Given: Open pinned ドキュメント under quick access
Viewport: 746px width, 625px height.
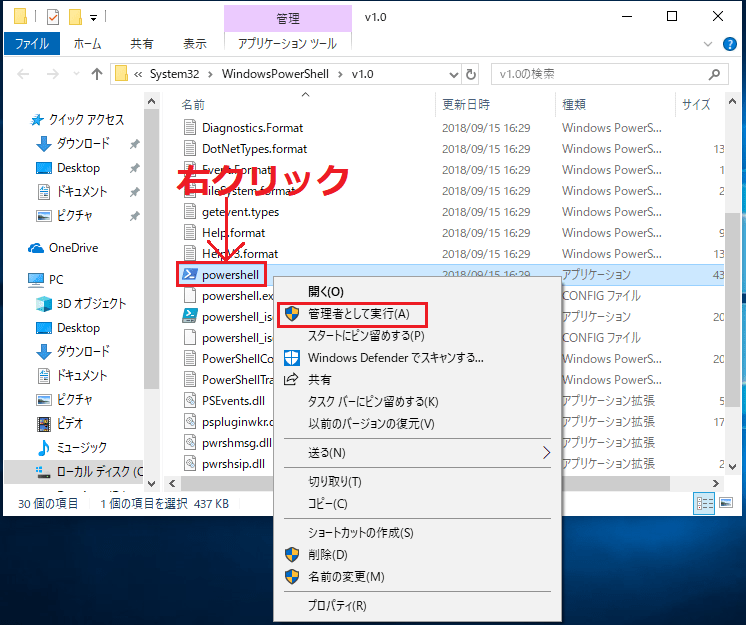Looking at the screenshot, I should click(82, 191).
